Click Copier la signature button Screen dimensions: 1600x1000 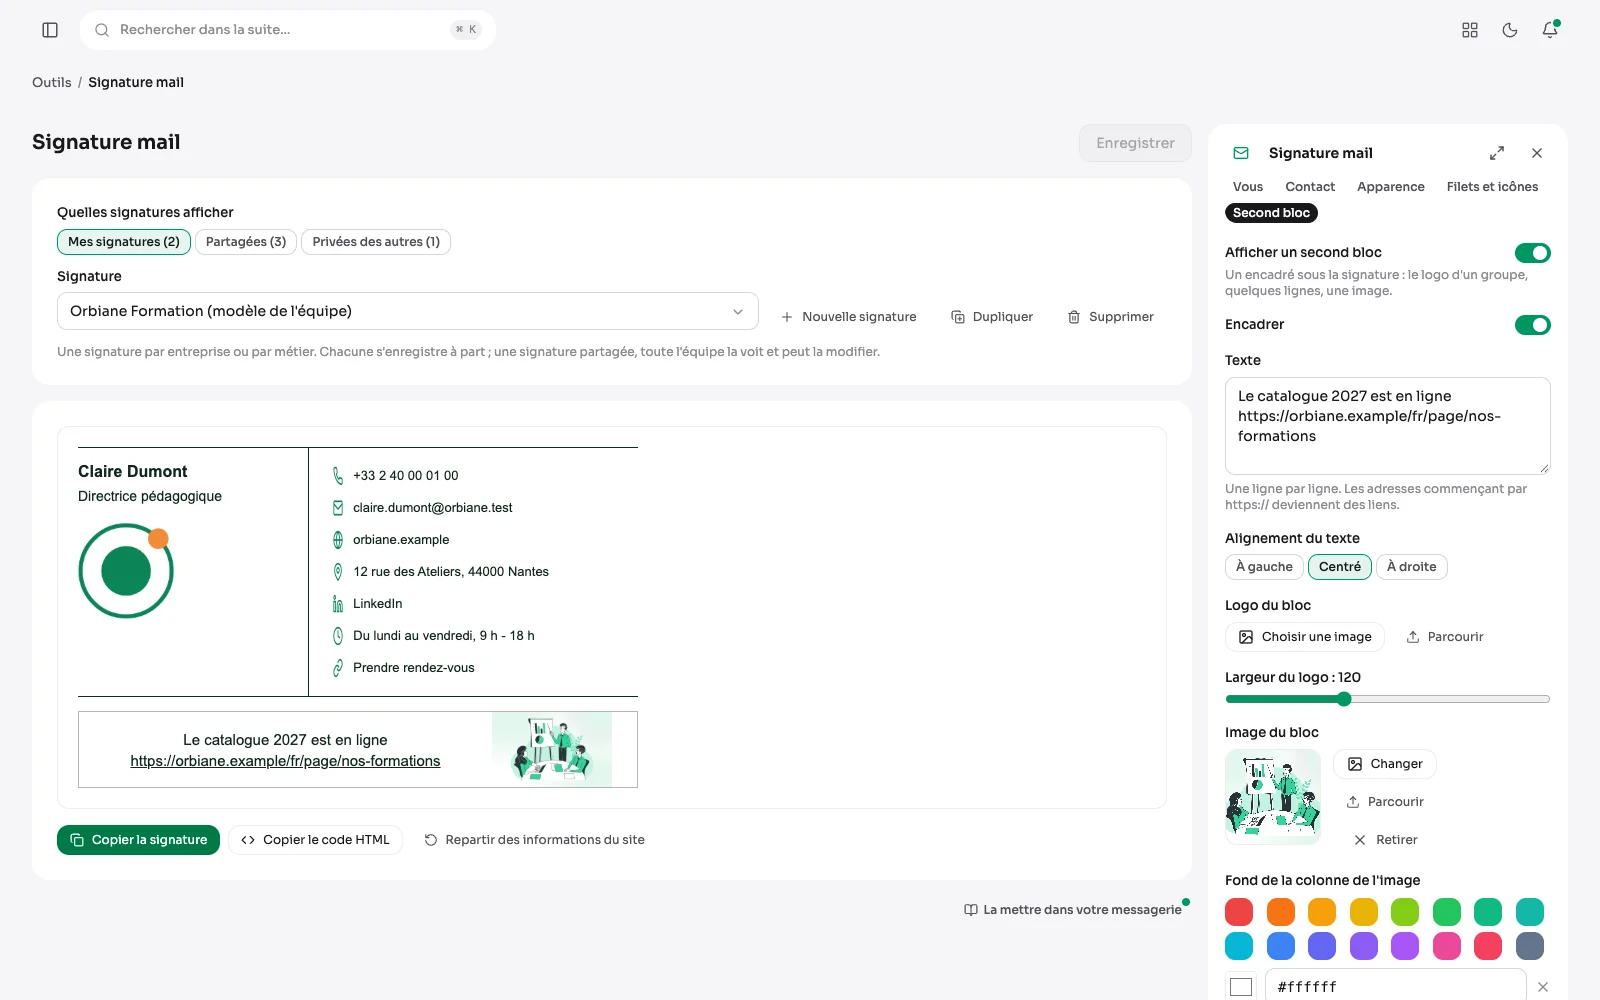pos(138,840)
